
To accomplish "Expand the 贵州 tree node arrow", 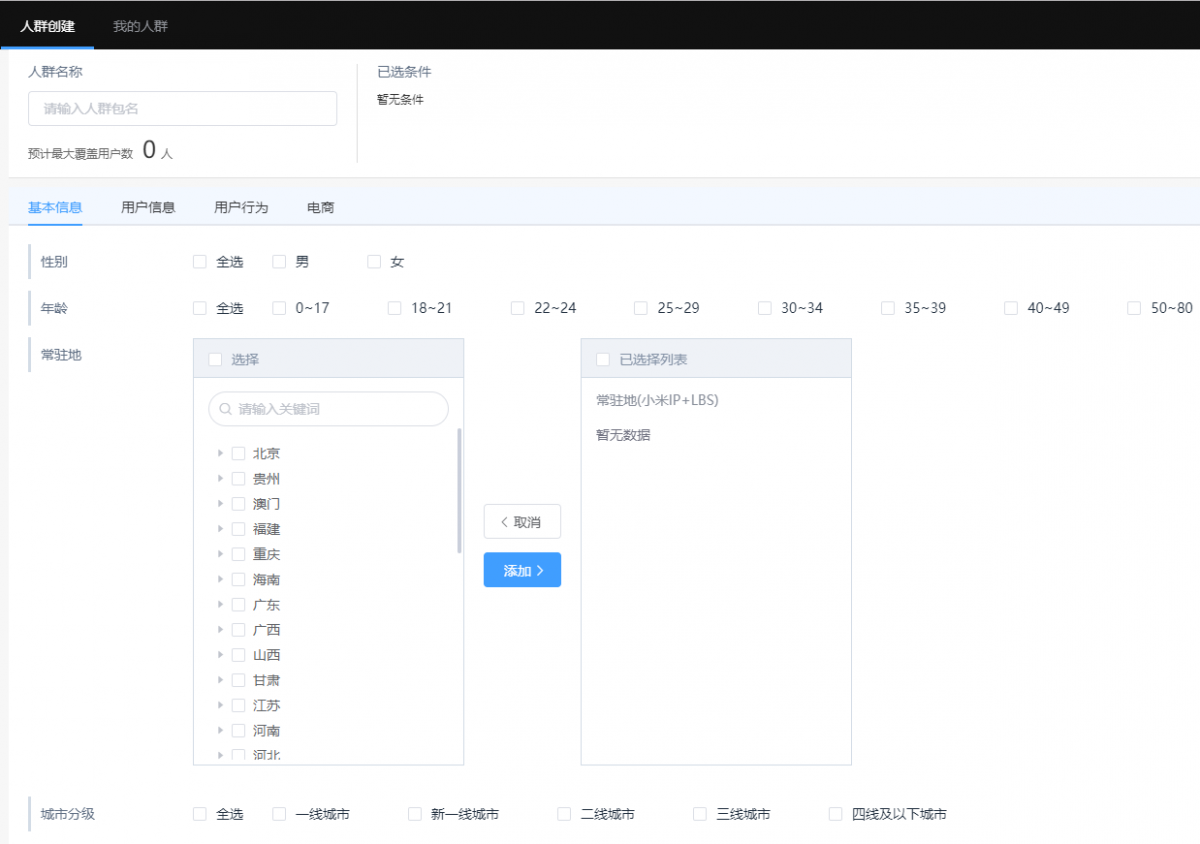I will click(x=220, y=479).
